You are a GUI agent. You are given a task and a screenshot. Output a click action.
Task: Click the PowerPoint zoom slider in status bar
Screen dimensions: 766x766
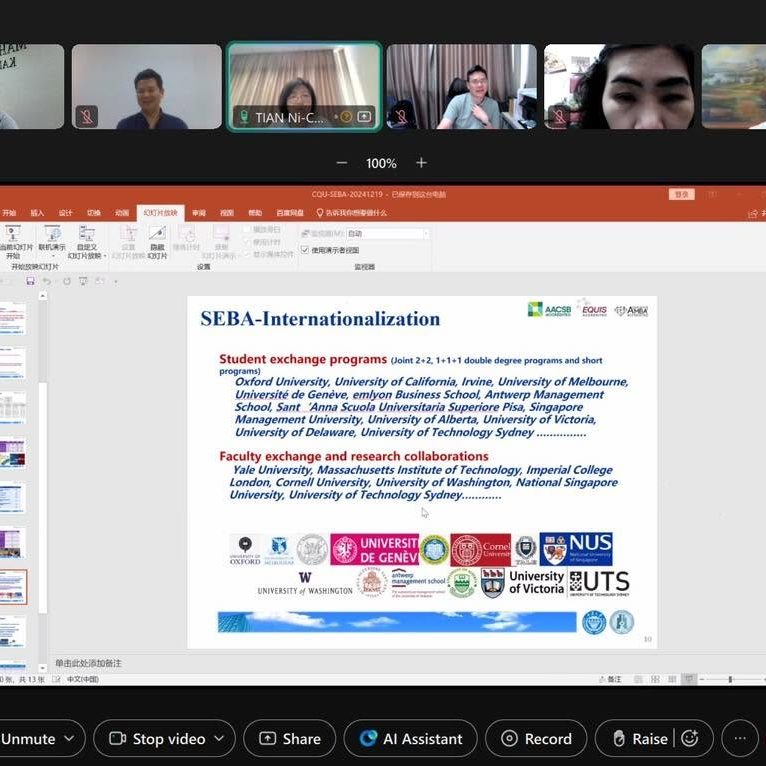pyautogui.click(x=730, y=679)
